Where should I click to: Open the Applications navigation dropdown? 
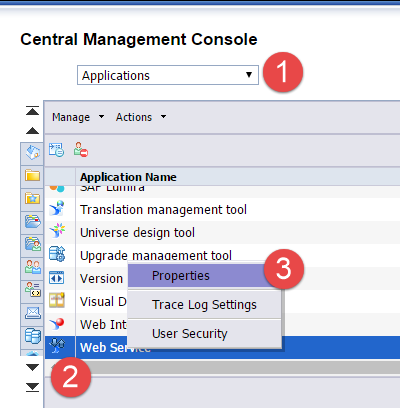point(168,75)
